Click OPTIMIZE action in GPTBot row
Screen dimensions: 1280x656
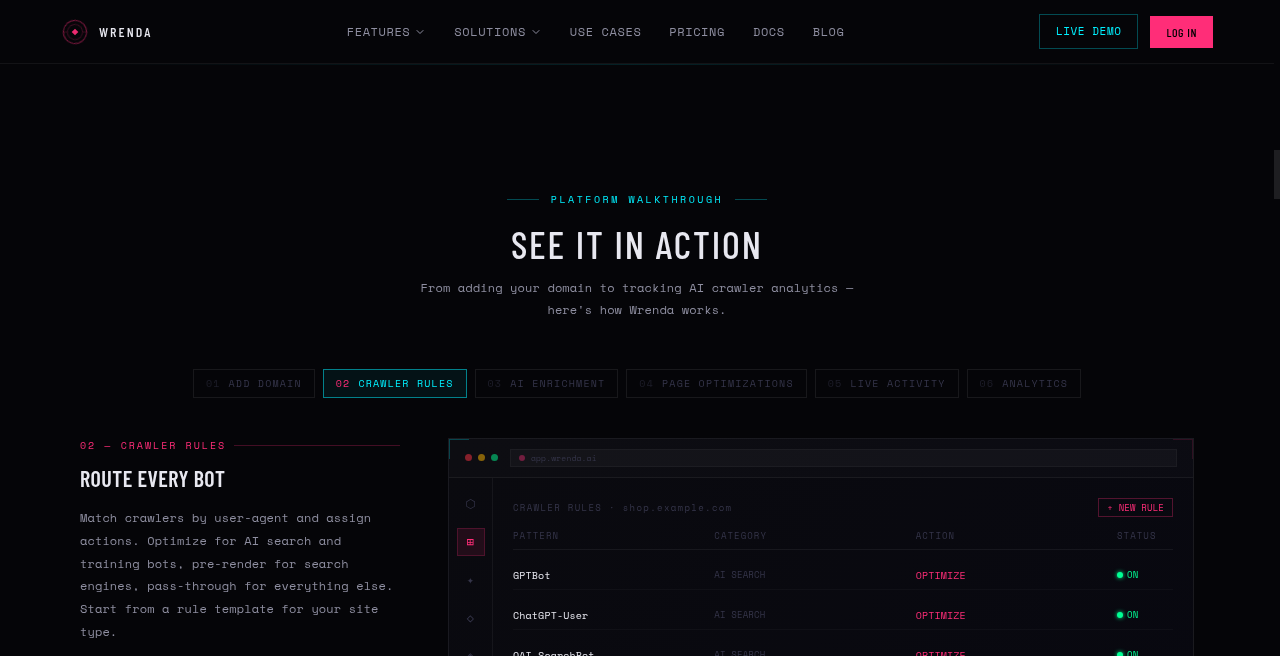(x=941, y=576)
